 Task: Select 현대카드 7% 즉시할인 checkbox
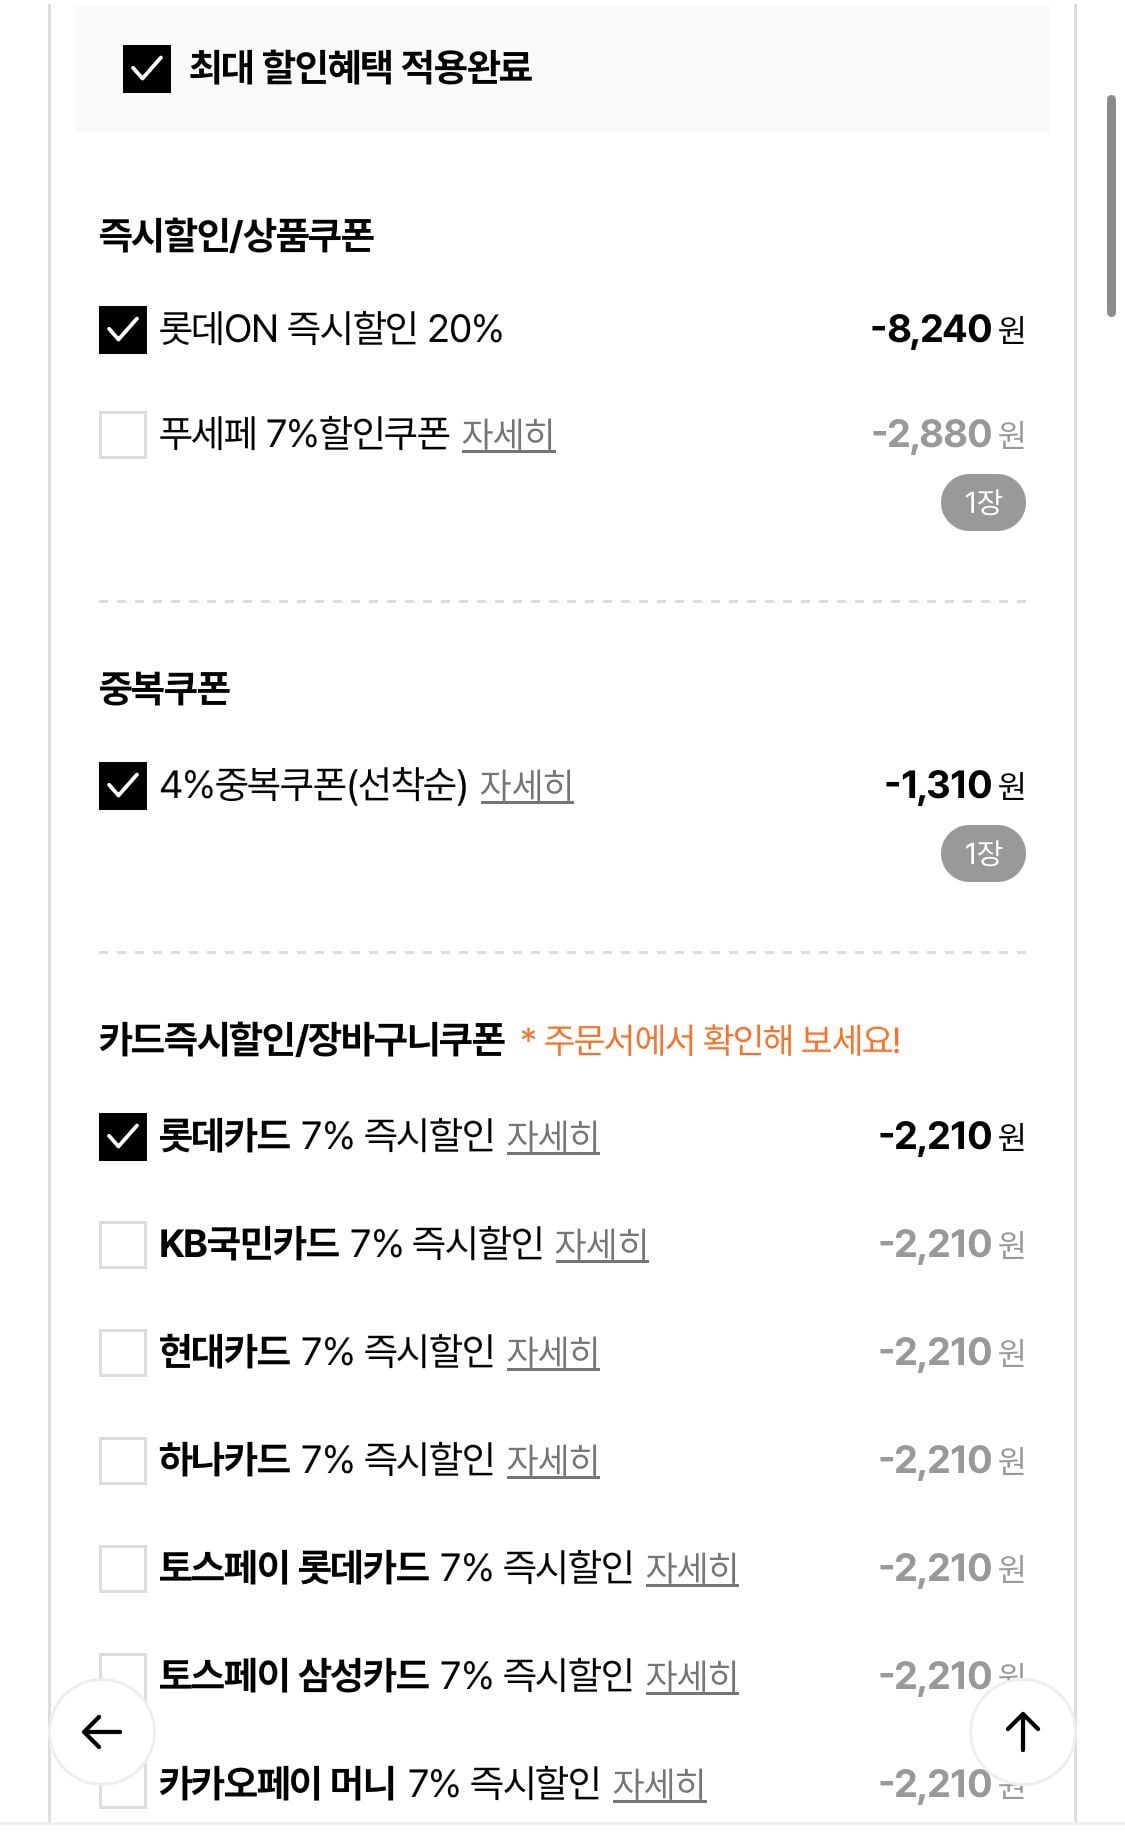point(122,1353)
